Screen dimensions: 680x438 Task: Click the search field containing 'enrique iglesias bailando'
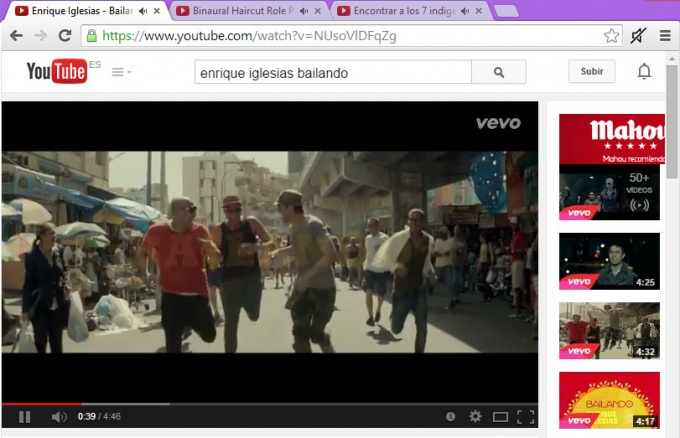333,72
